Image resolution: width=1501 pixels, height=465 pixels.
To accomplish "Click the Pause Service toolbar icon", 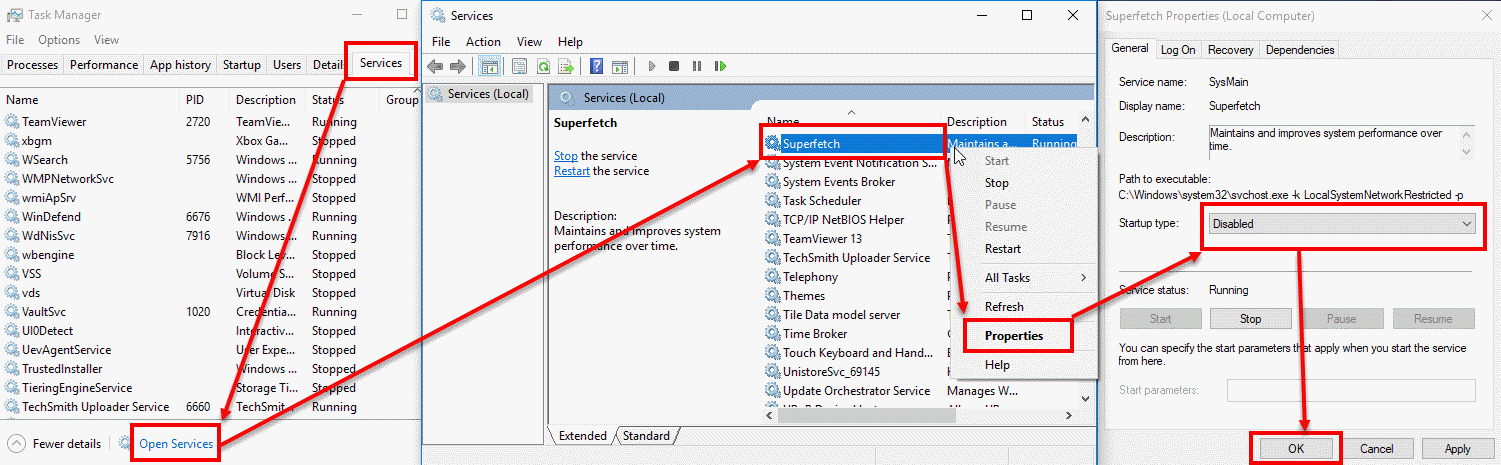I will click(696, 67).
